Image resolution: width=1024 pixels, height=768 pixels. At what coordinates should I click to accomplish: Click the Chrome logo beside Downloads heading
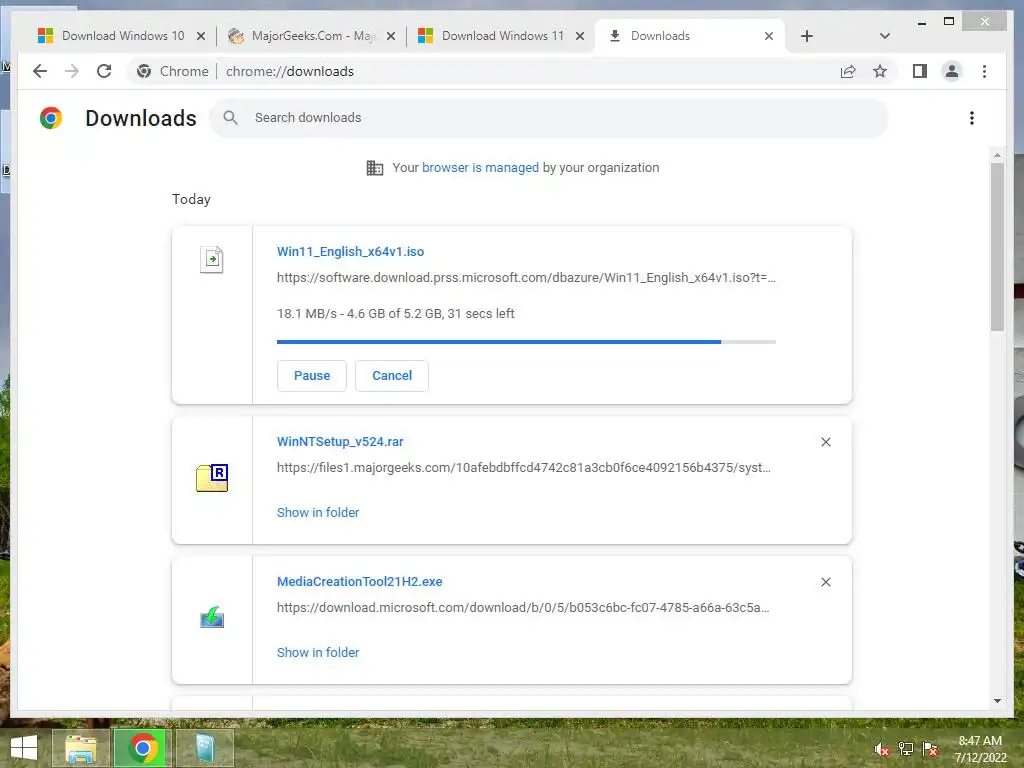click(51, 118)
